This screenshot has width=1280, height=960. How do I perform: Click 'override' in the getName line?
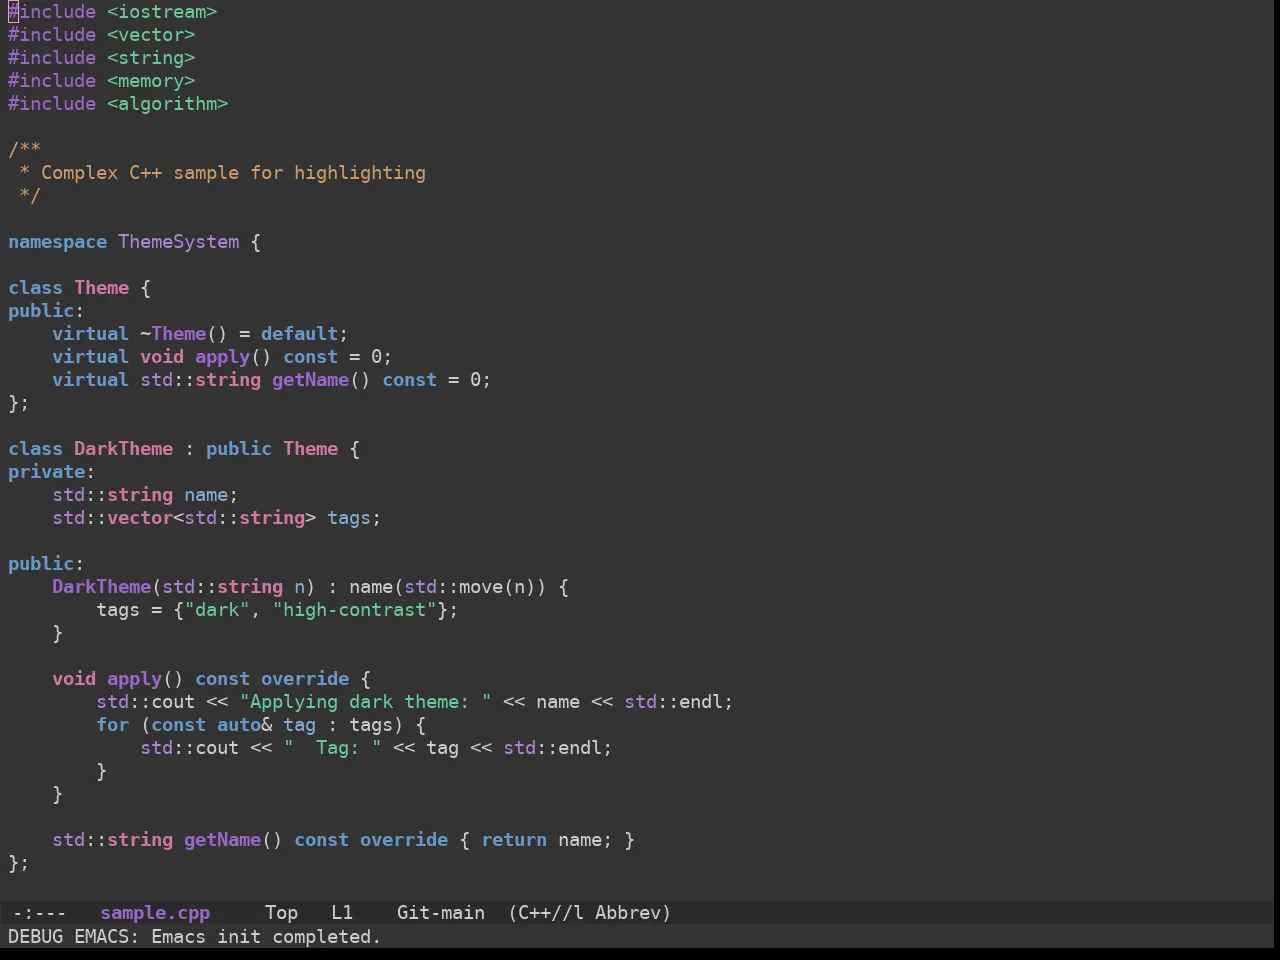[404, 840]
